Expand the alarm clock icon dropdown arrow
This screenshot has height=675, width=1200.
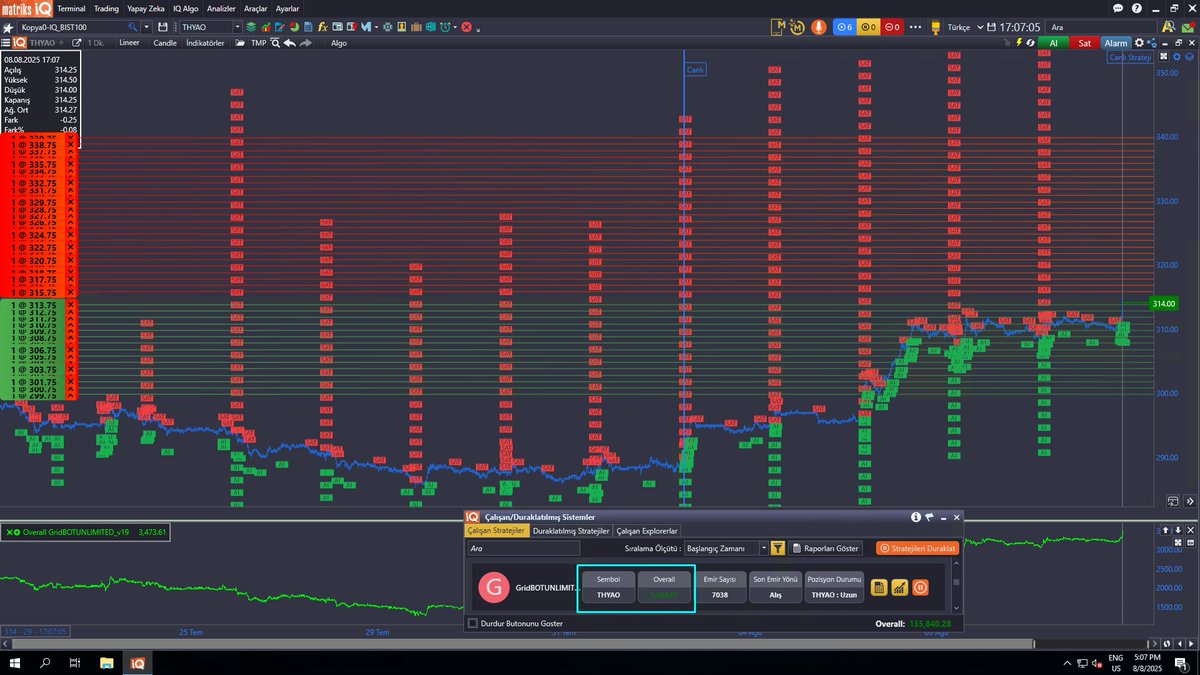pyautogui.click(x=456, y=27)
